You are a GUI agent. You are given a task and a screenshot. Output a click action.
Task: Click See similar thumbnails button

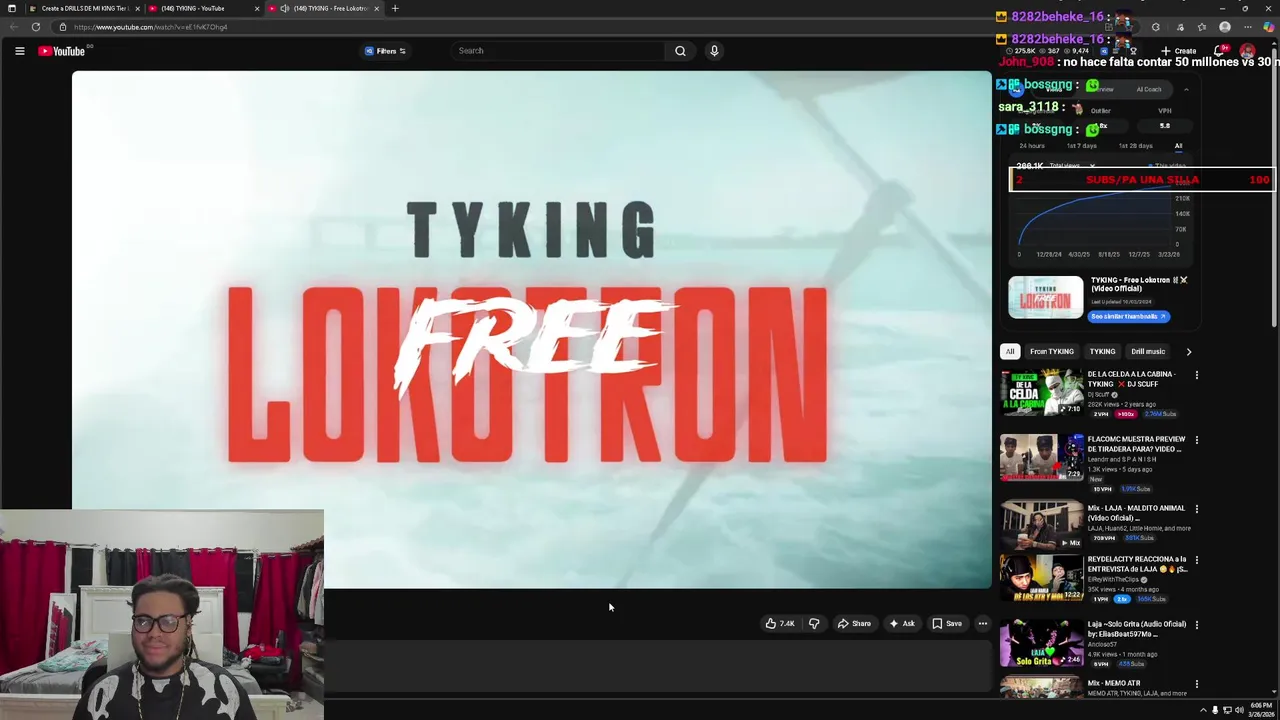pos(1128,317)
